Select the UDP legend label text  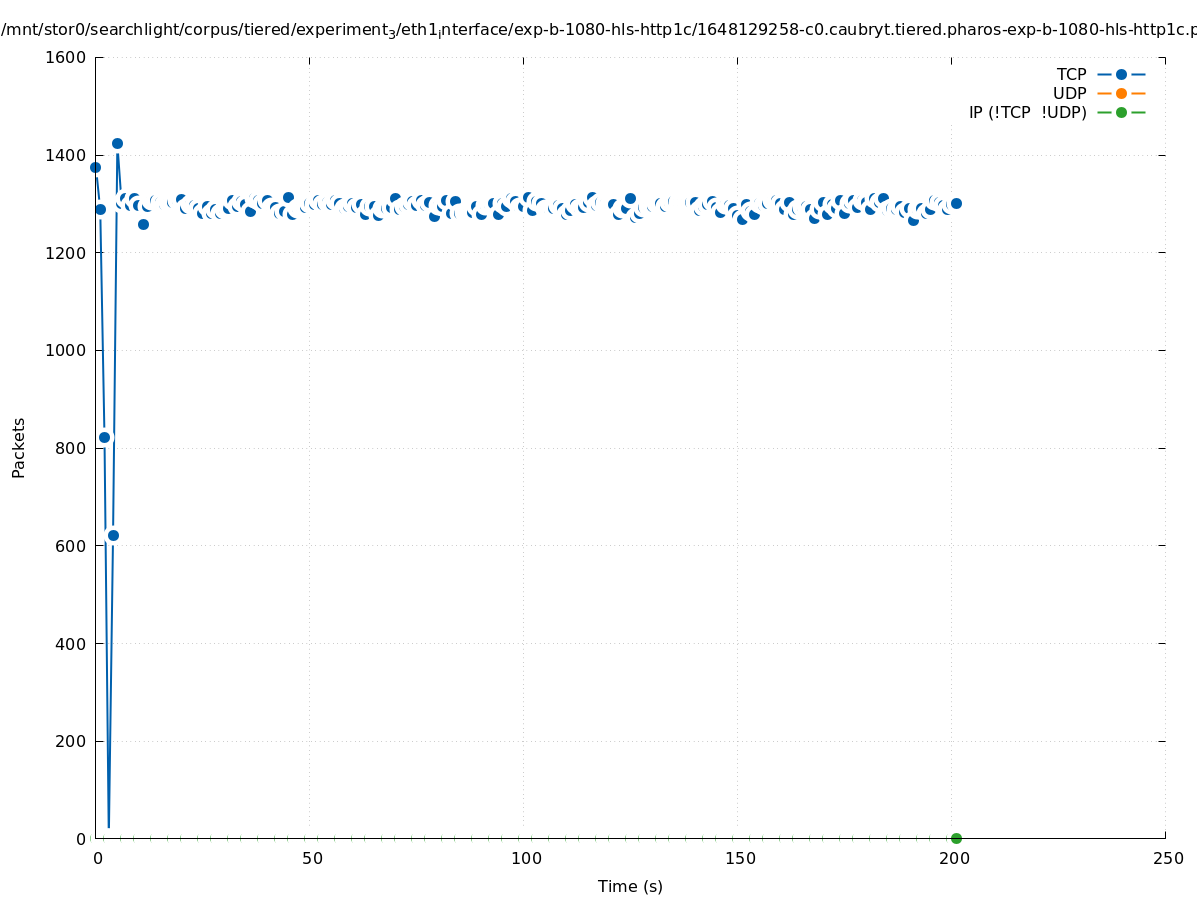pyautogui.click(x=1069, y=93)
